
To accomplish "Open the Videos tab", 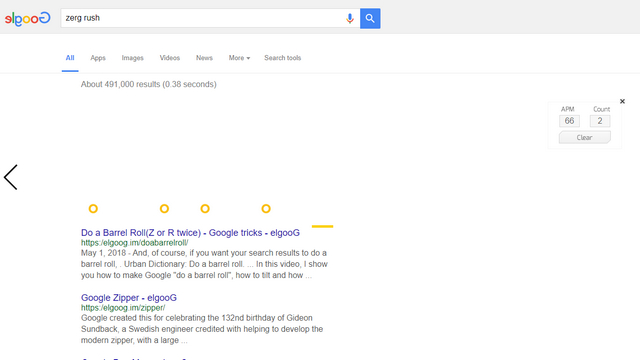I will click(x=170, y=58).
